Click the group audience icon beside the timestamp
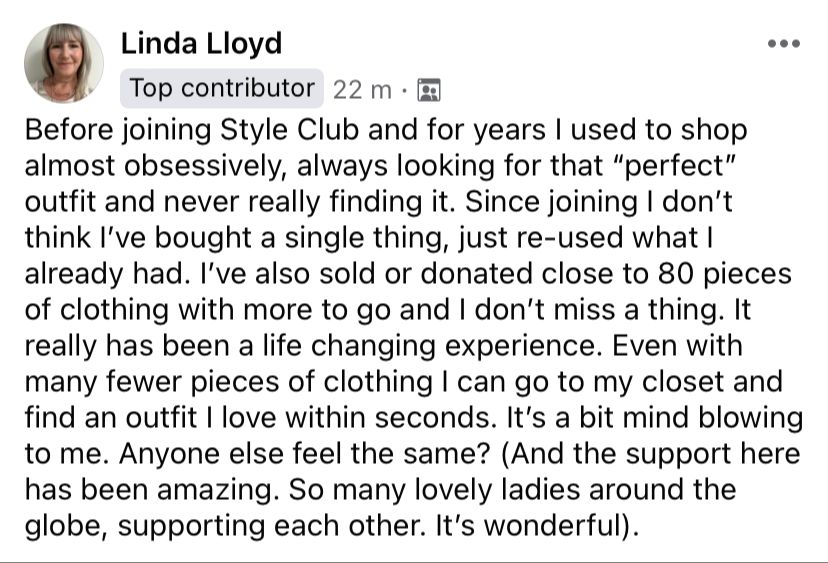 coord(429,90)
